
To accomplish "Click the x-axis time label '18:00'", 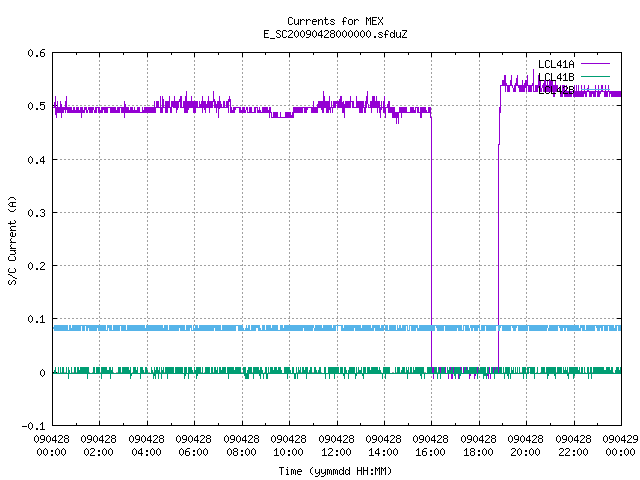I will 478,452.
